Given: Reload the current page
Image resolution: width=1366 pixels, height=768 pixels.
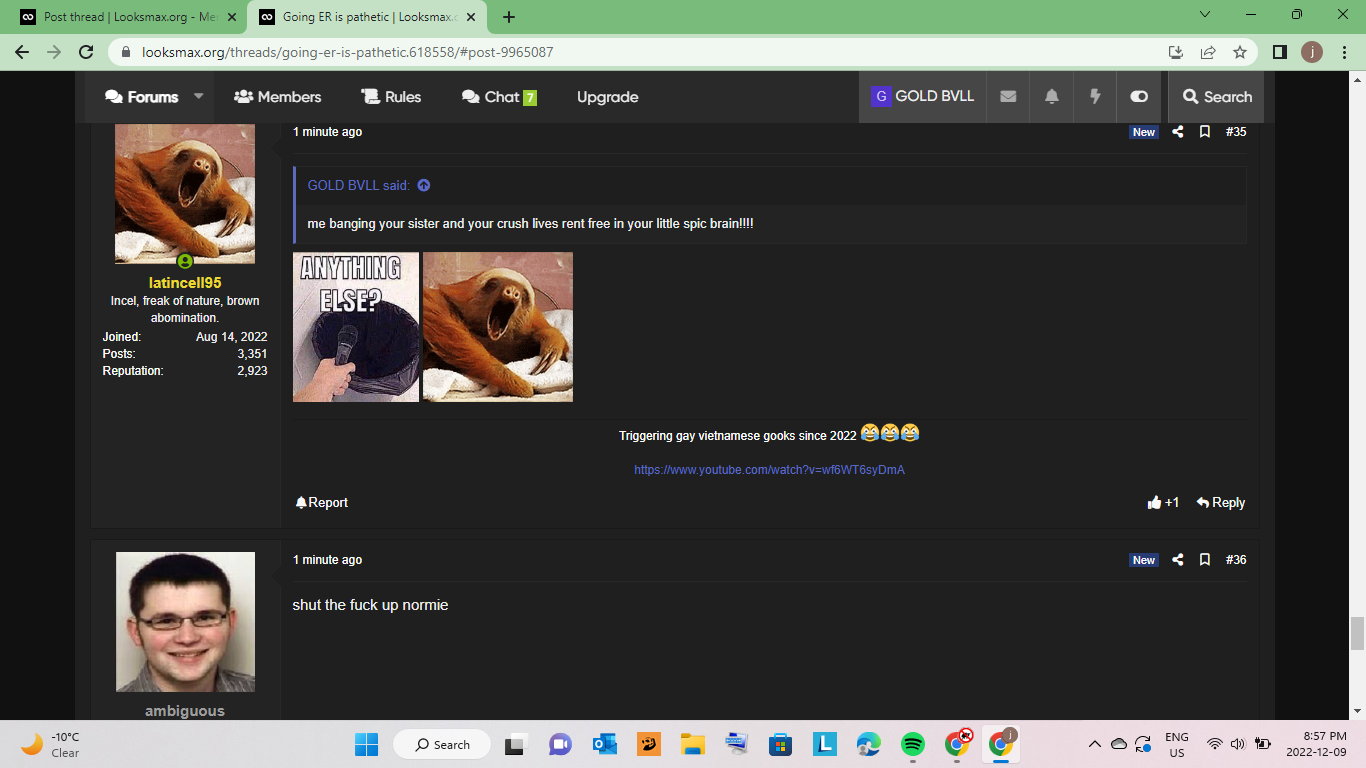Looking at the screenshot, I should click(x=86, y=52).
